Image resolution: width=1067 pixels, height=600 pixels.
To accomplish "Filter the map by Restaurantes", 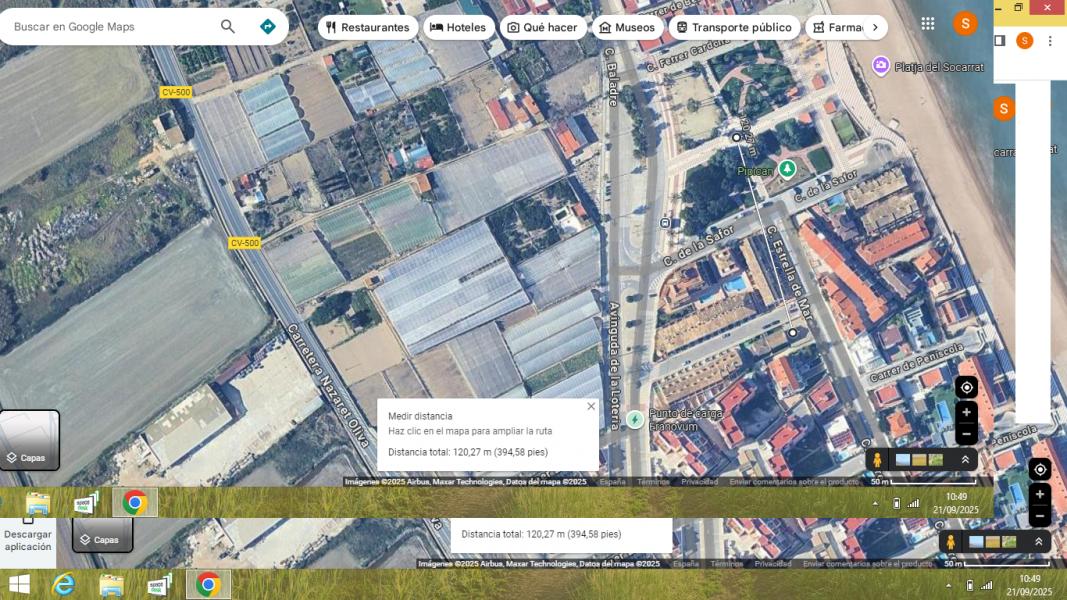I will (367, 27).
